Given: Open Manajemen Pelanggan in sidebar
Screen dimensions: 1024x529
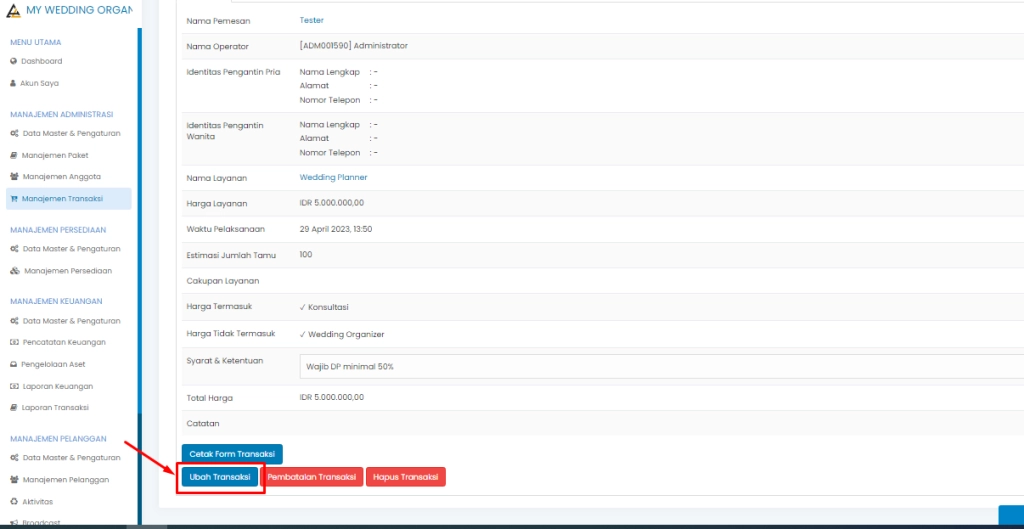Looking at the screenshot, I should (66, 479).
